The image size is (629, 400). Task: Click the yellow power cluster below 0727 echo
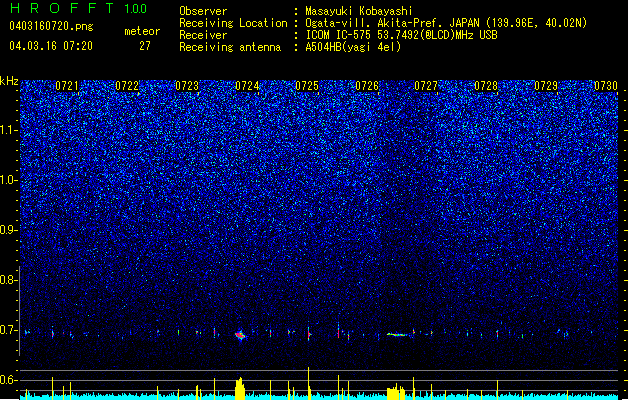click(396, 392)
